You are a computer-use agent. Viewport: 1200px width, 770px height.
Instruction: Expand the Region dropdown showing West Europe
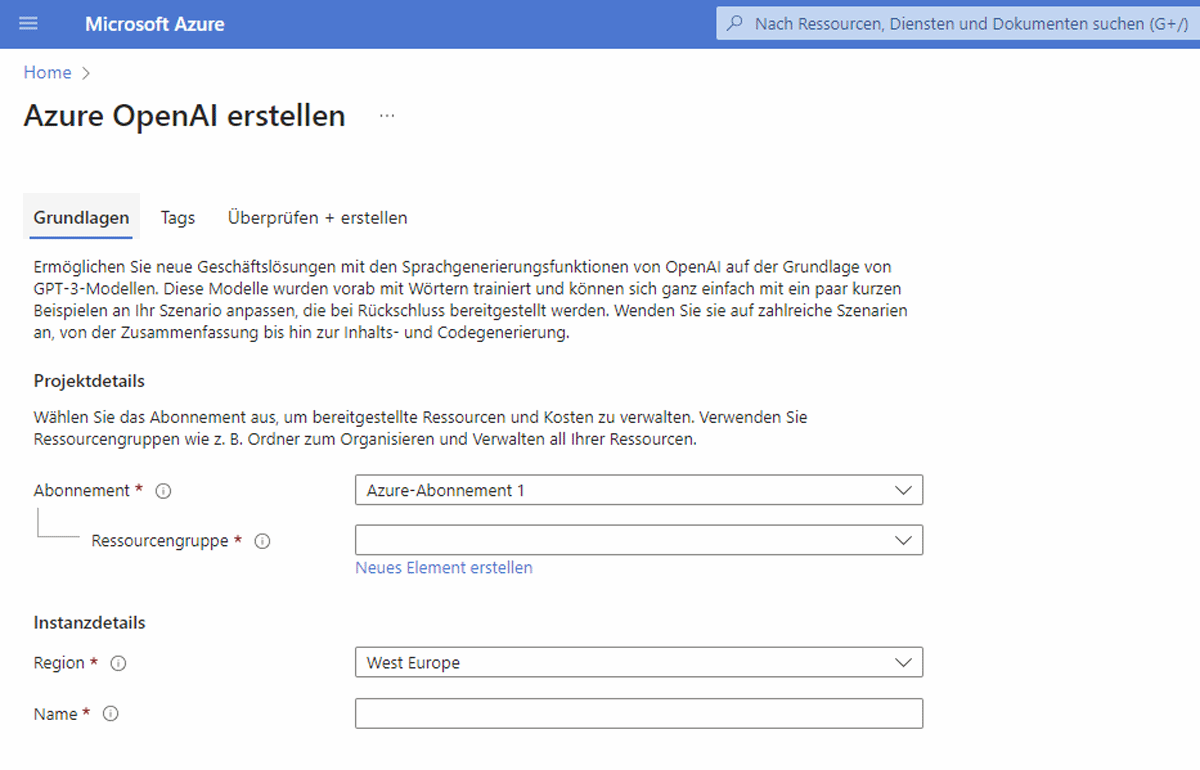click(638, 663)
